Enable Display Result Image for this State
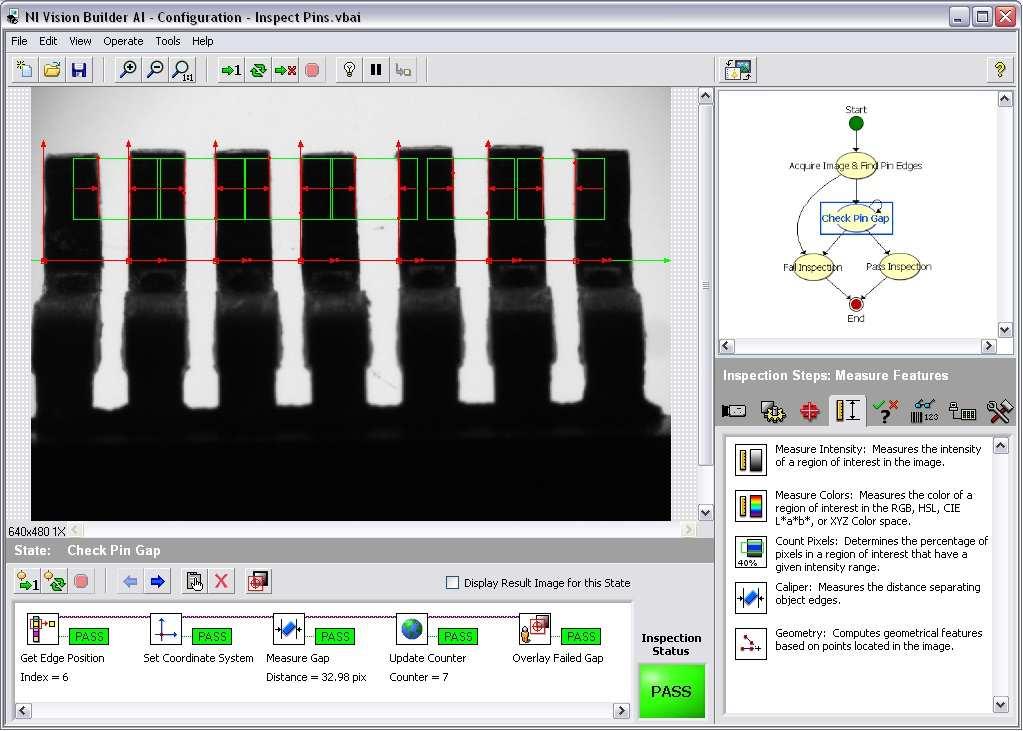Viewport: 1023px width, 731px height. 452,583
